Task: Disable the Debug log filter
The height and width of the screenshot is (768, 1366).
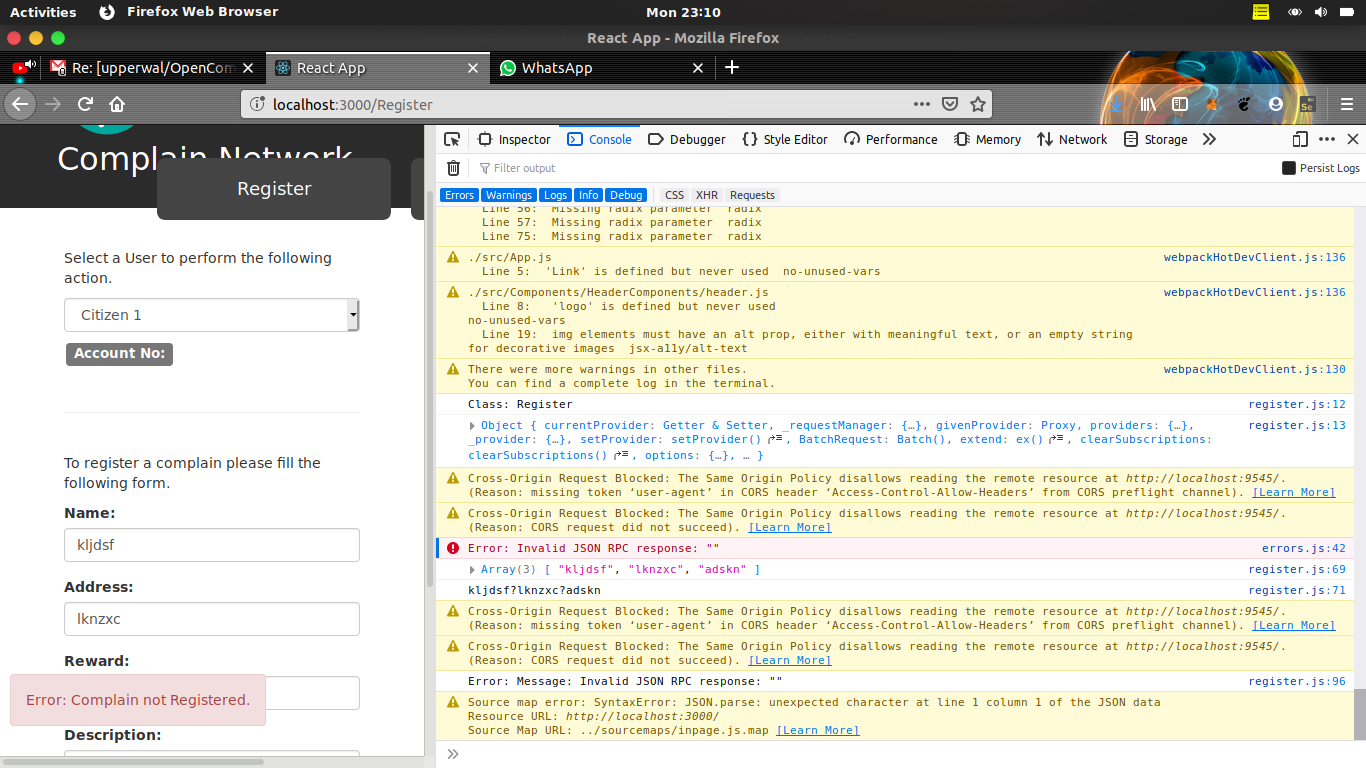Action: pos(626,195)
